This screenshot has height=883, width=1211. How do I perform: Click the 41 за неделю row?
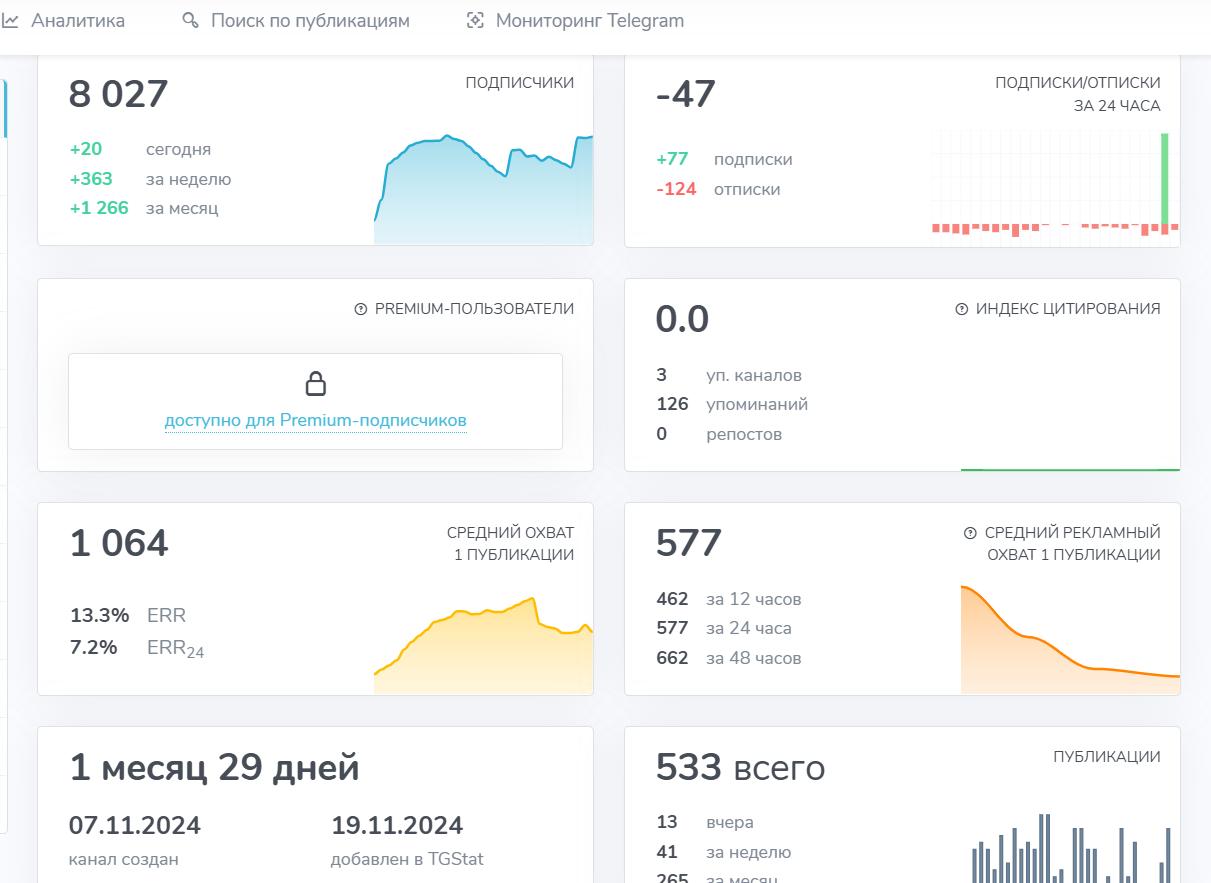[x=724, y=852]
